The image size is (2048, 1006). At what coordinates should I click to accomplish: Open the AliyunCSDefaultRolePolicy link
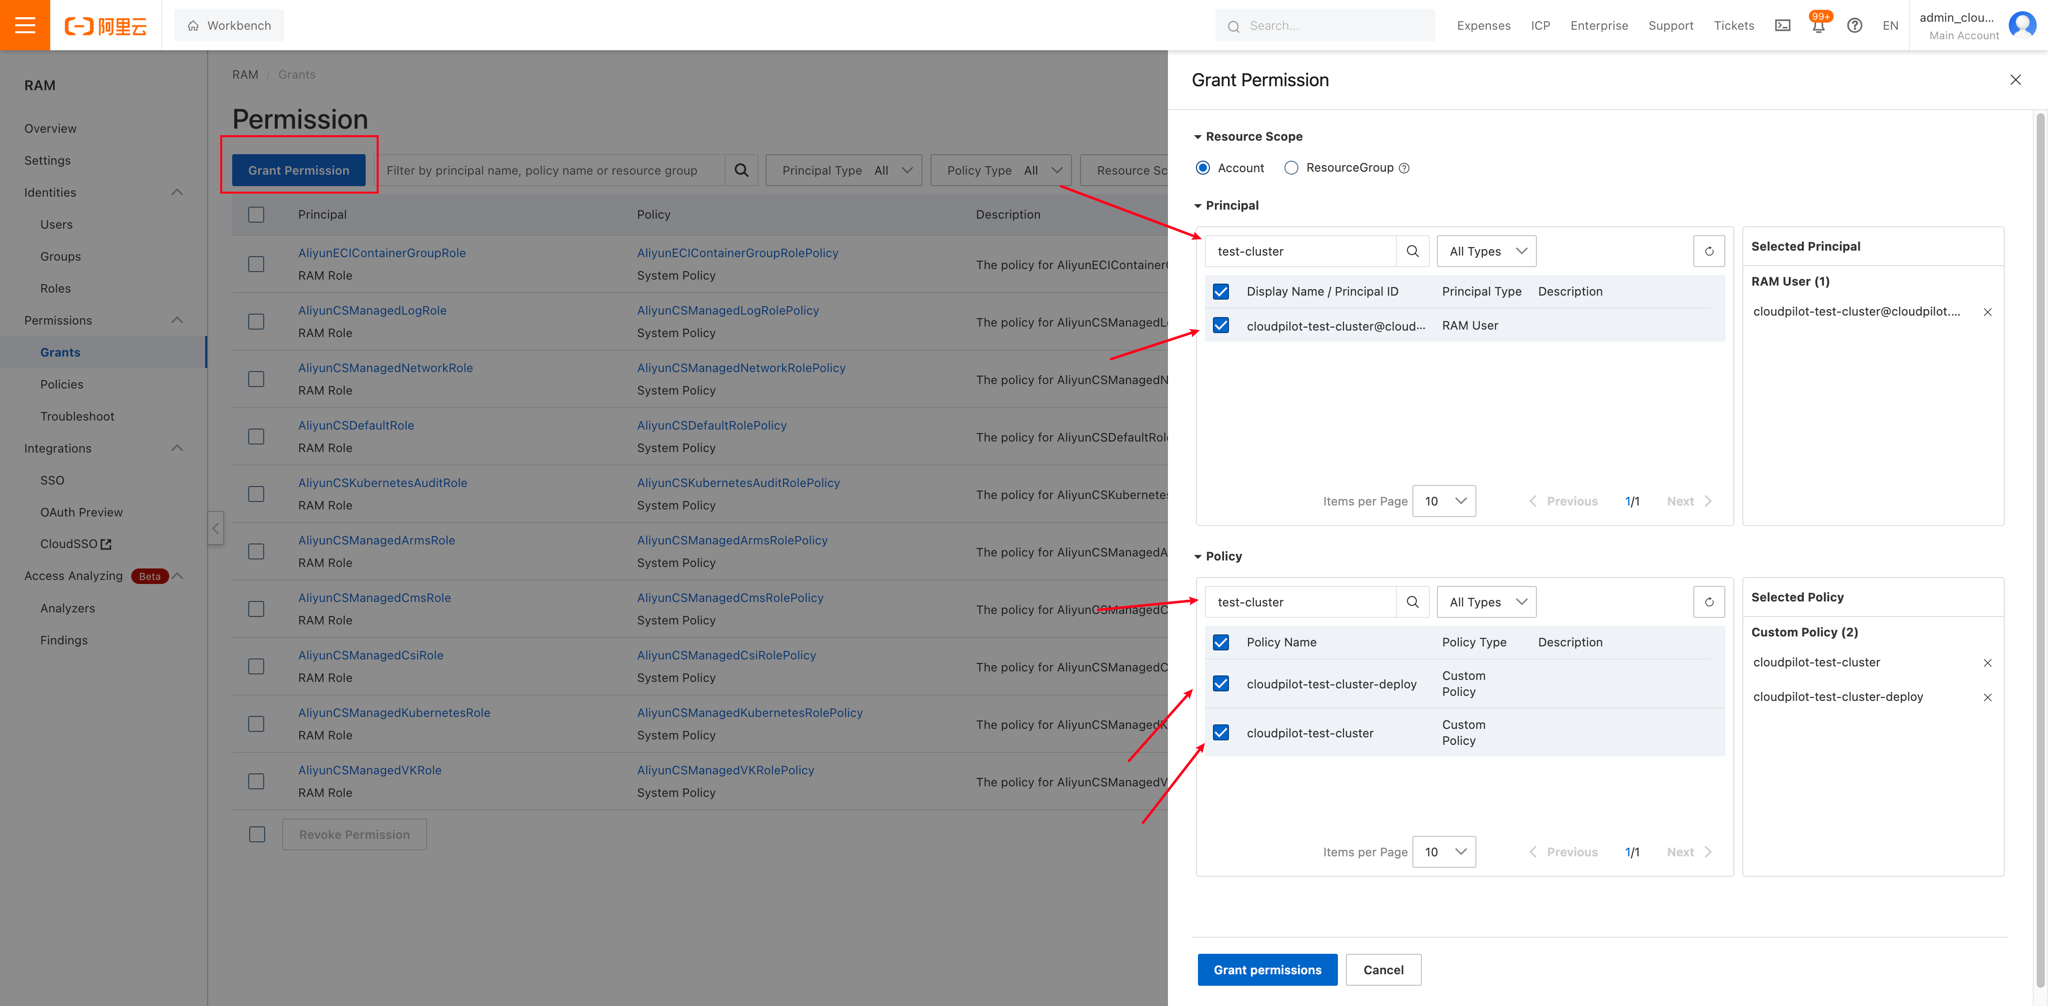[x=712, y=425]
